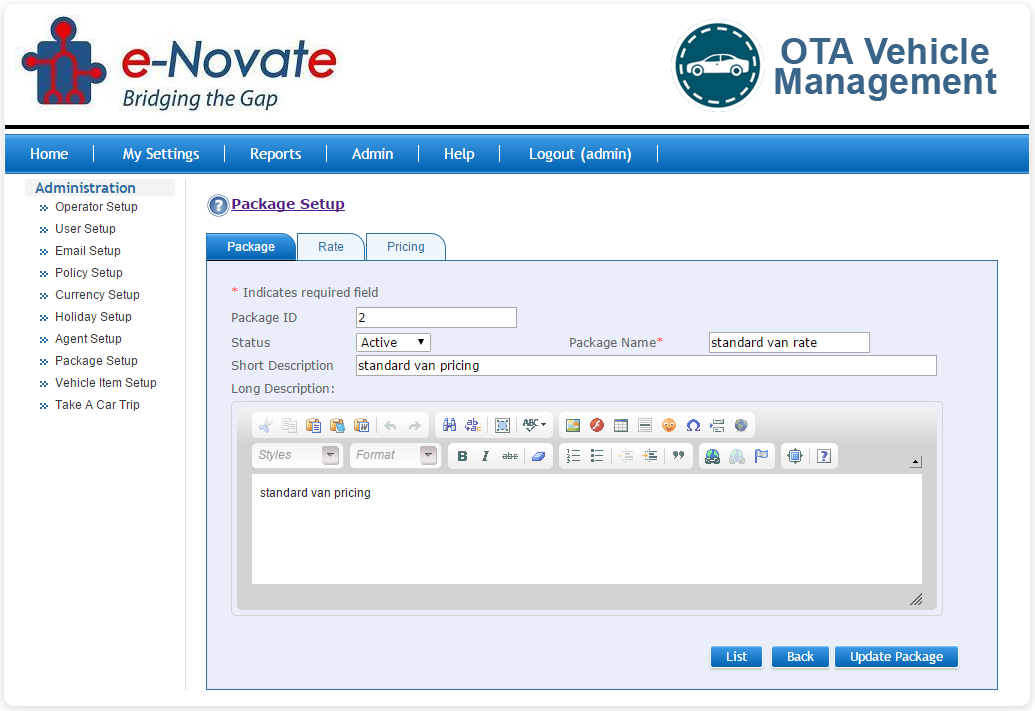Select the Bold formatting icon
This screenshot has height=711, width=1035.
point(462,455)
